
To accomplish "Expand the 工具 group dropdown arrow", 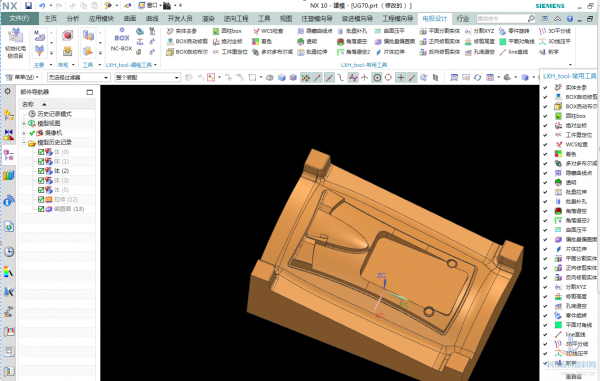I will click(100, 65).
